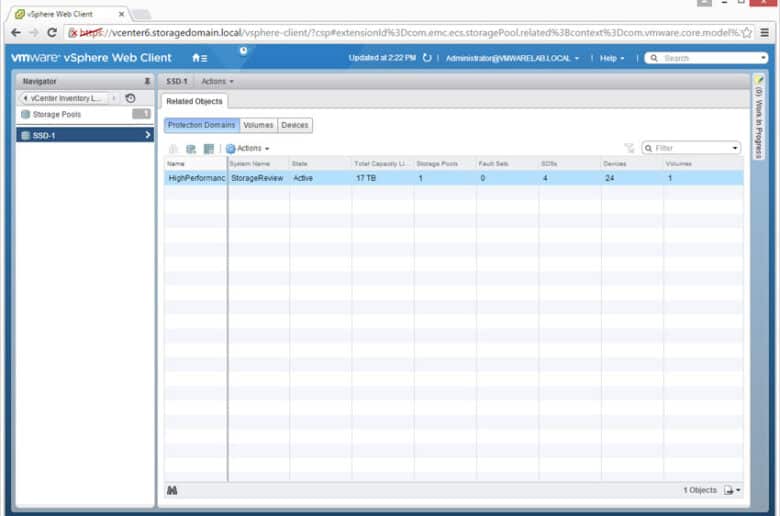Open the Storage Pools navigator entry

click(x=84, y=114)
